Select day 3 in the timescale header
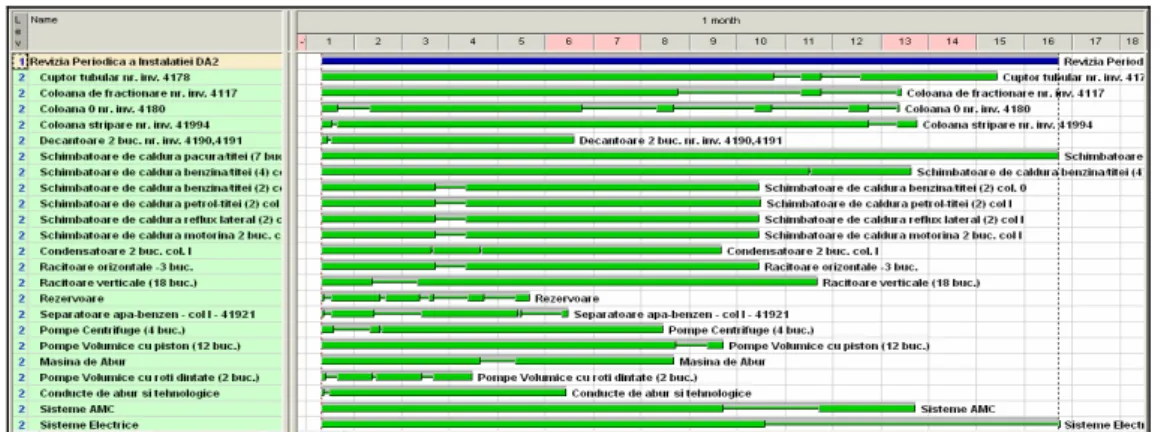Screen dimensions: 1161x432 (425, 43)
